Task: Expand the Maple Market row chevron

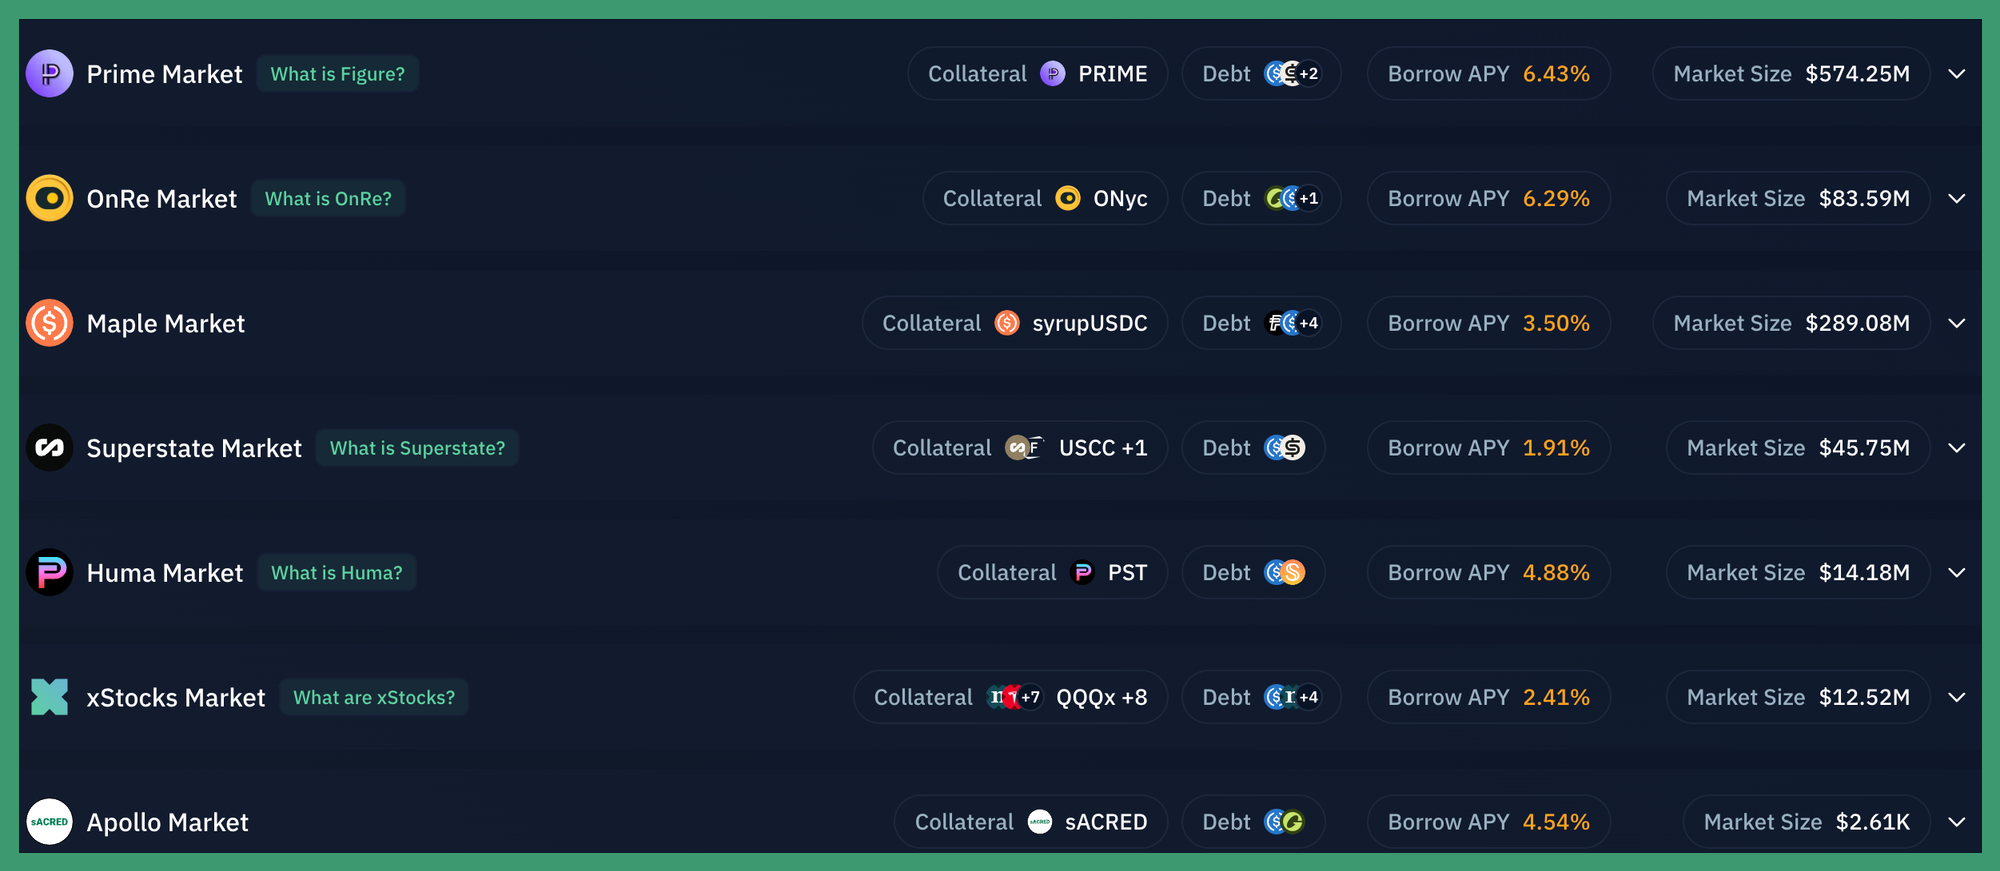Action: [x=1957, y=323]
